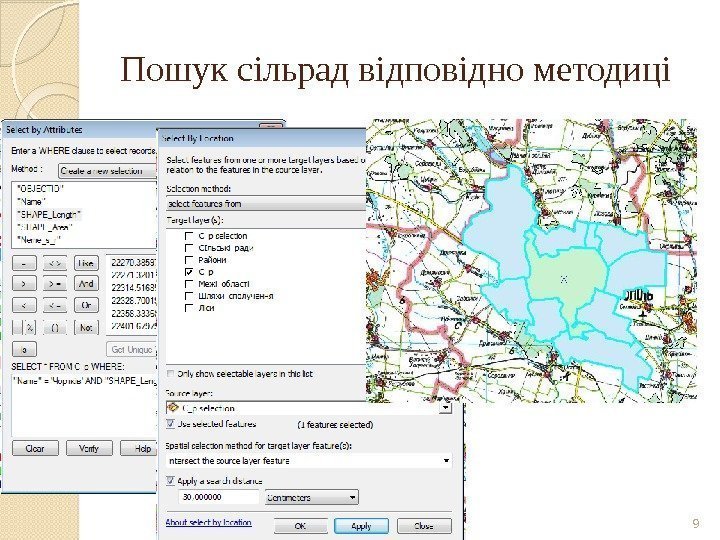The image size is (720, 540).
Task: Click the Verify button
Action: pos(89,448)
